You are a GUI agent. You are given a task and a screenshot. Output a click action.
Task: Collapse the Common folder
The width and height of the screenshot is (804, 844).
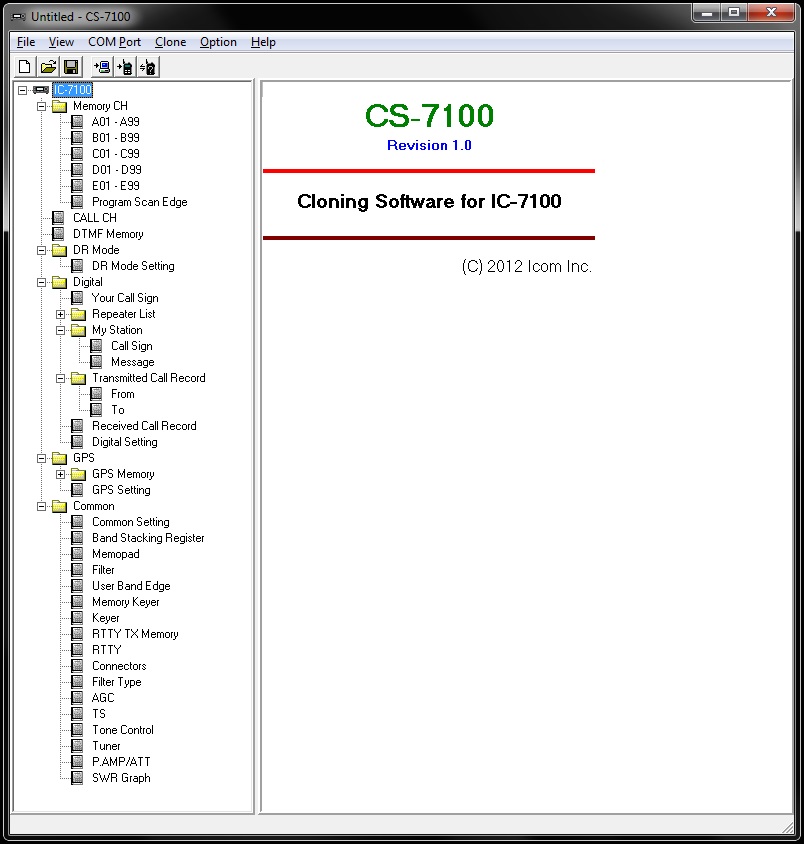click(x=41, y=507)
